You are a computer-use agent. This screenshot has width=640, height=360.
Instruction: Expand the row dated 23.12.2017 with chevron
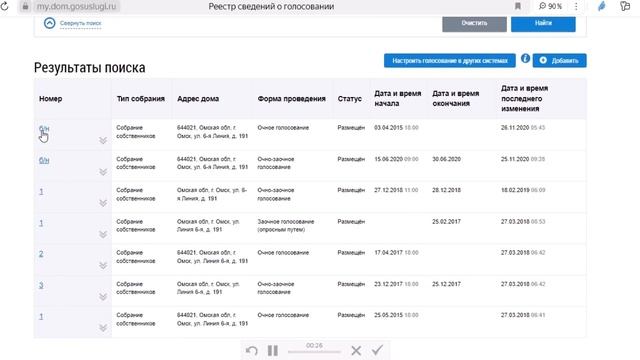(x=103, y=297)
